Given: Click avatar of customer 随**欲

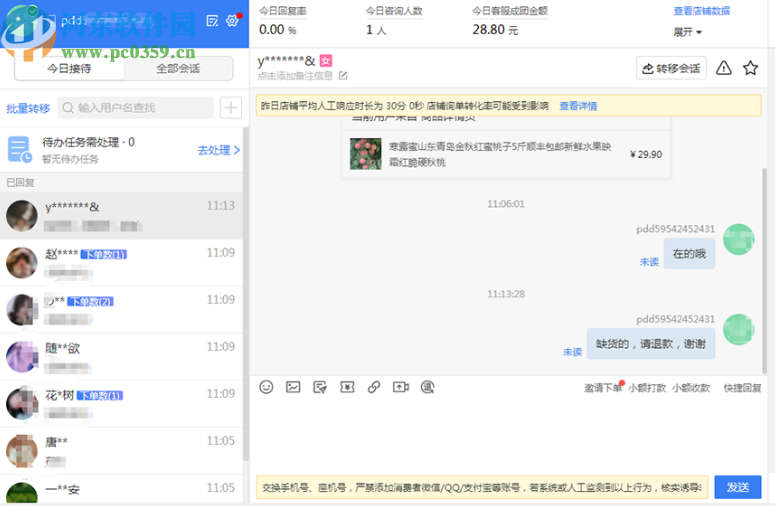Looking at the screenshot, I should point(22,357).
